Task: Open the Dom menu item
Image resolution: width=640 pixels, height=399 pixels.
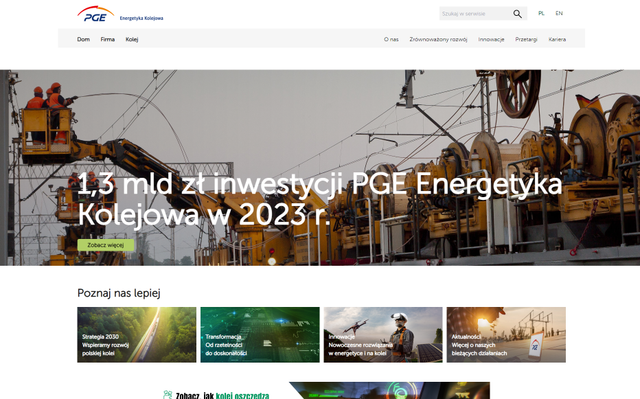Action: point(83,40)
